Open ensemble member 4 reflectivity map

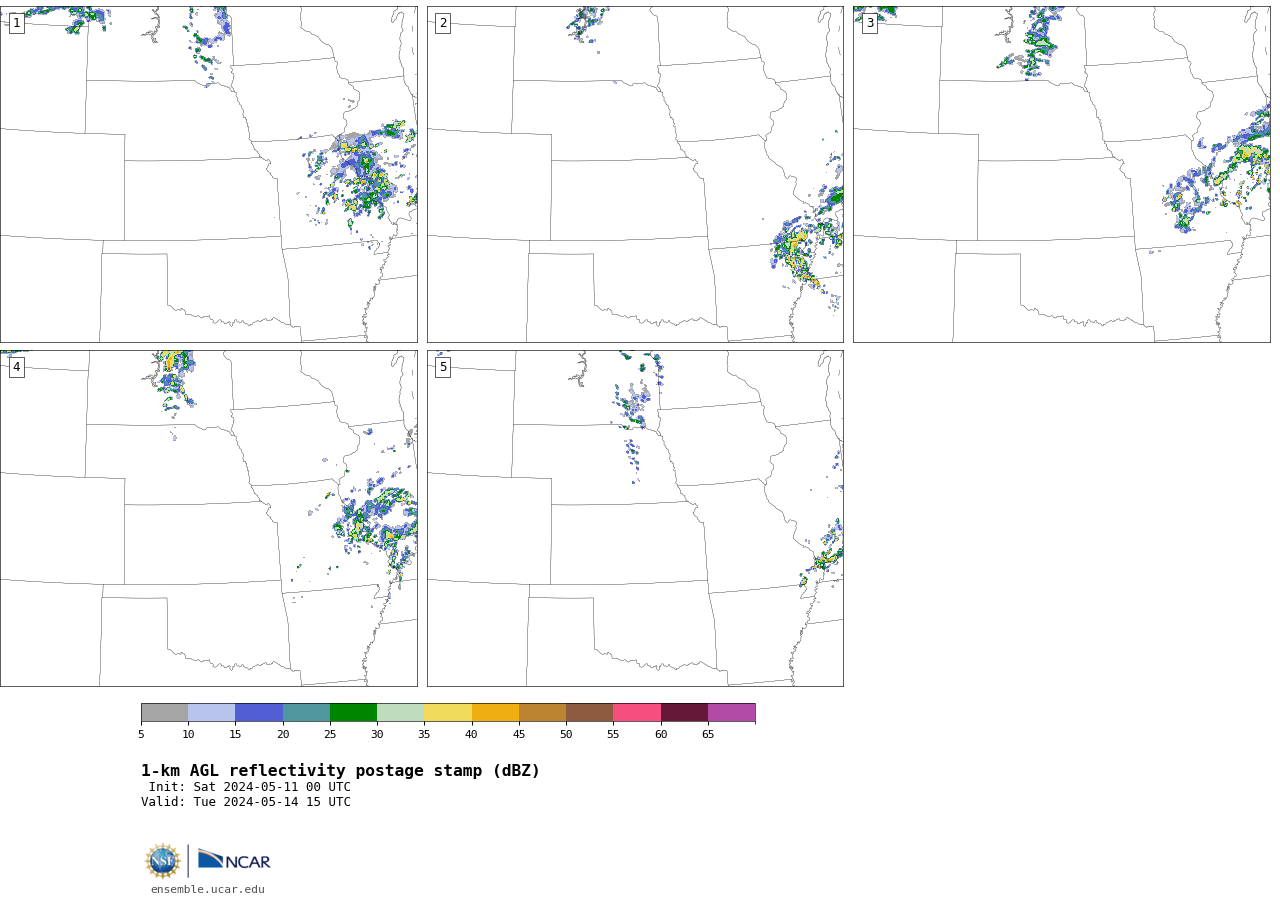point(208,518)
